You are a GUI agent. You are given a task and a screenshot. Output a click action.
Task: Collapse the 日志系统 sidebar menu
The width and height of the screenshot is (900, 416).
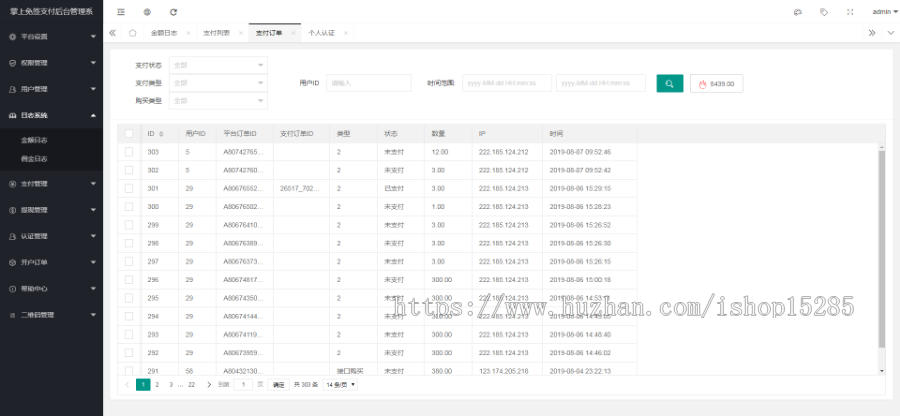point(52,115)
